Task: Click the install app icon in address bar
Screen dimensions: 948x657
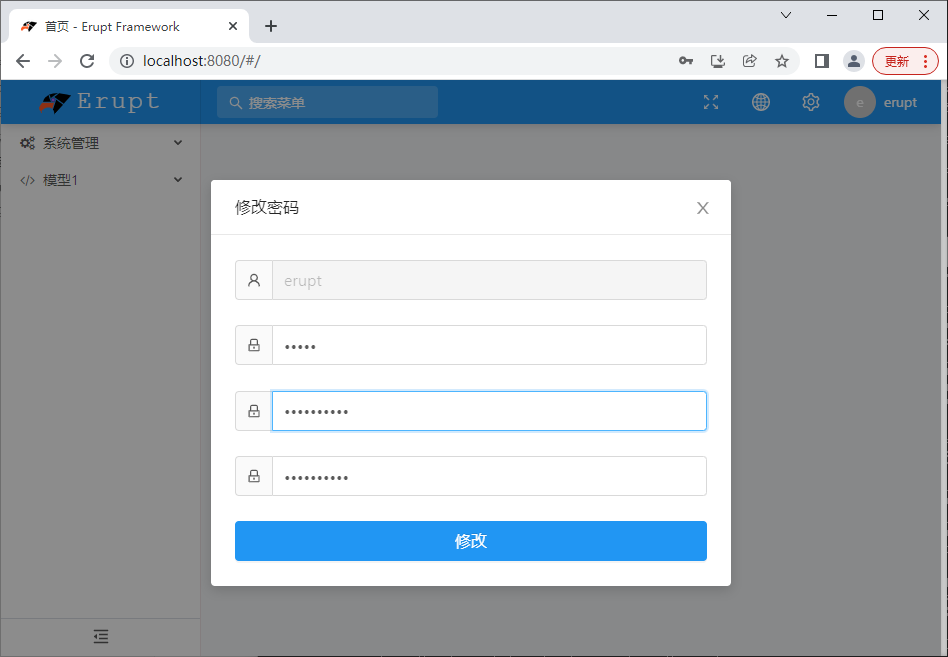Action: click(718, 61)
